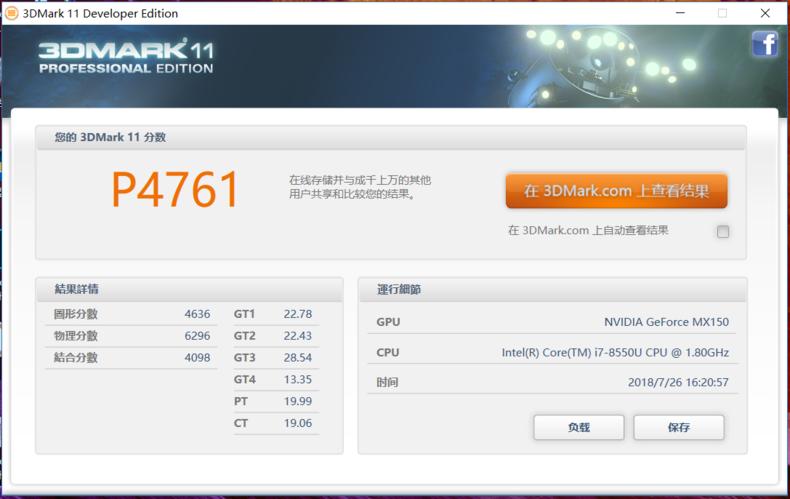The width and height of the screenshot is (790, 499).
Task: Select timestamp 2018/7/26 16:20:57
Action: [x=678, y=382]
